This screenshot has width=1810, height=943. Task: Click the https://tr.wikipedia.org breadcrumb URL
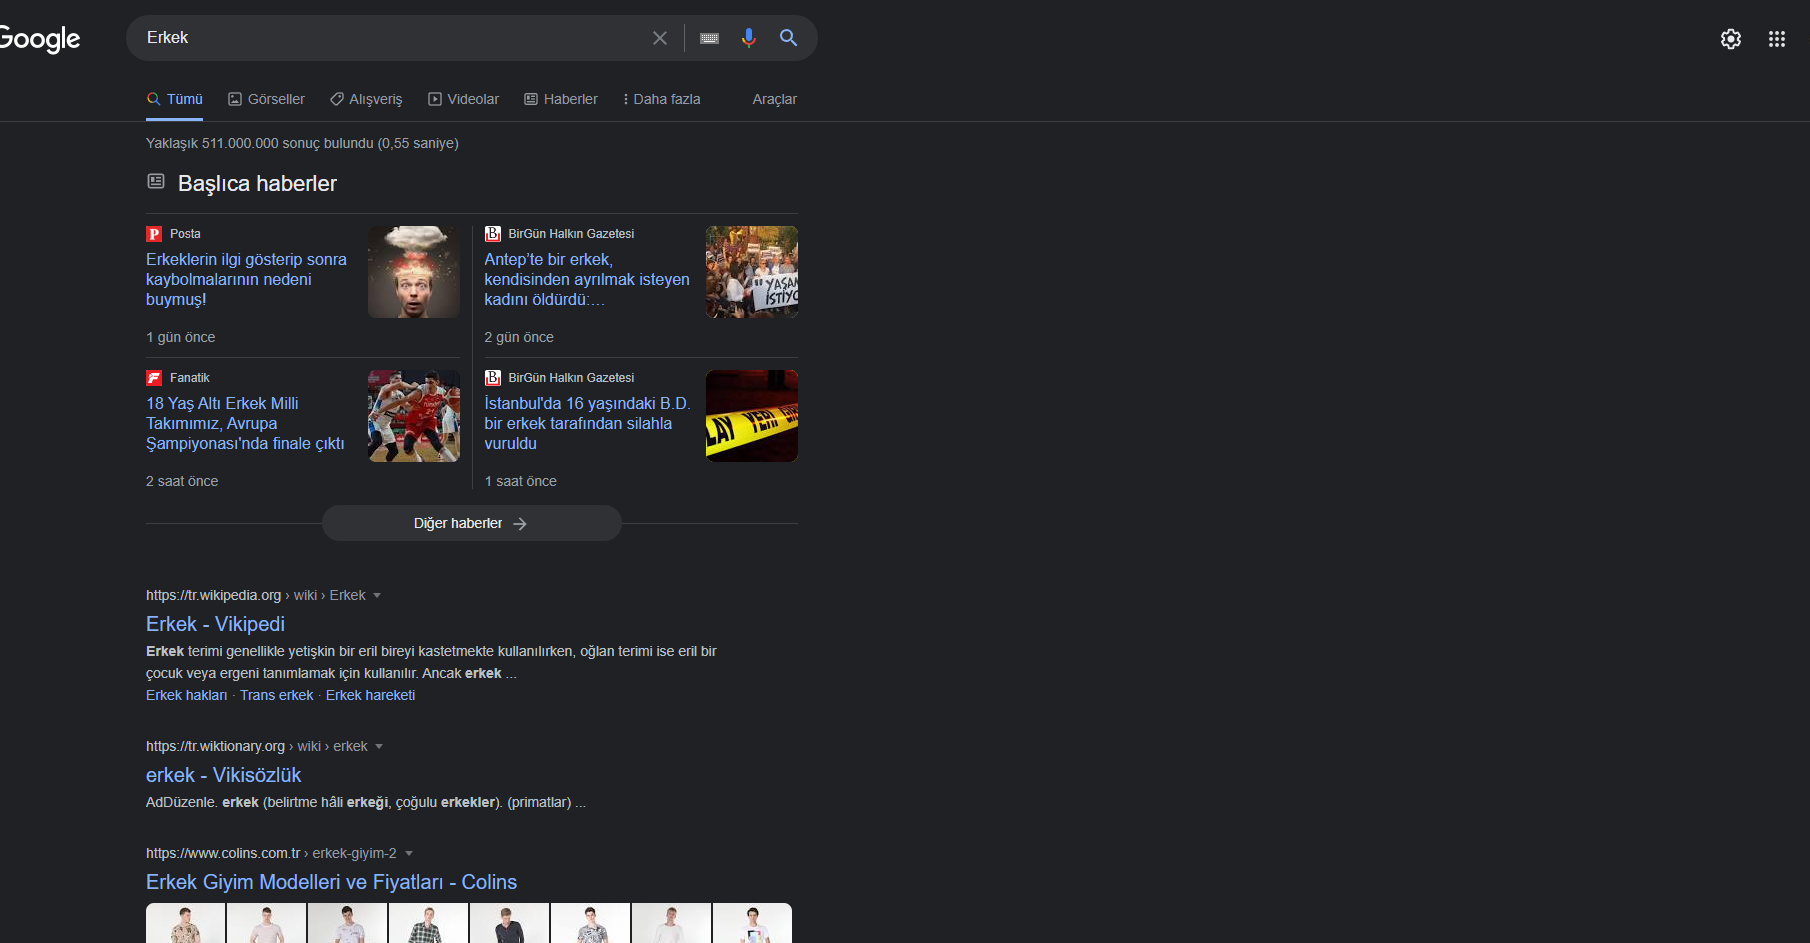214,595
